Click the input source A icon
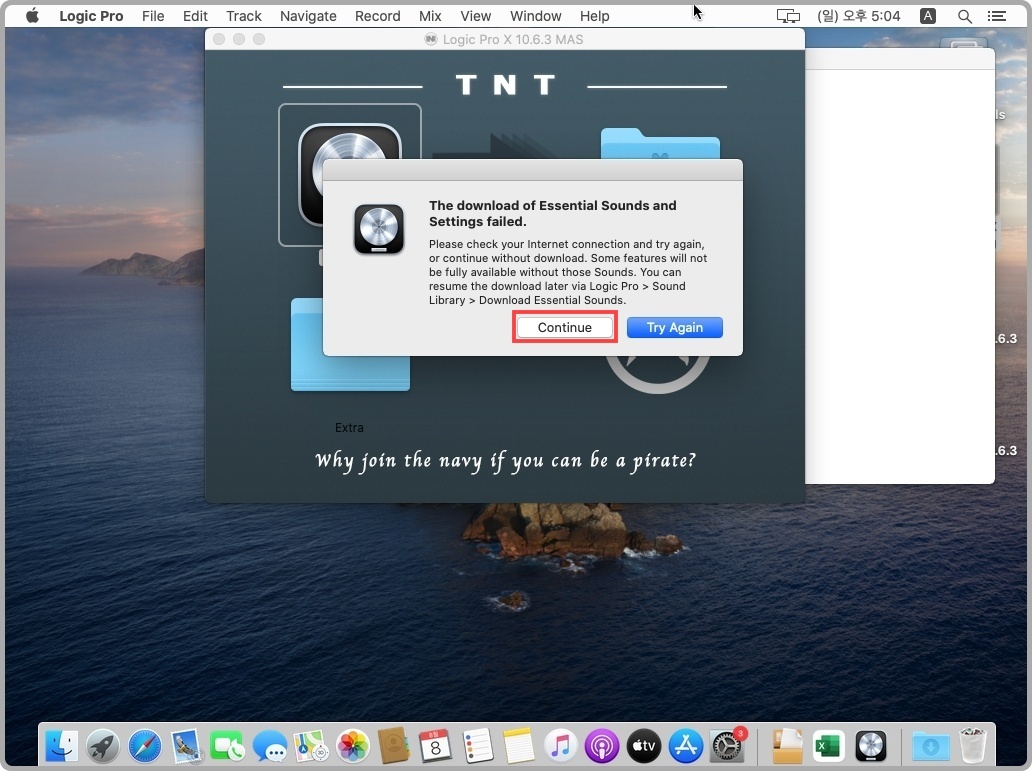1032x771 pixels. click(927, 16)
